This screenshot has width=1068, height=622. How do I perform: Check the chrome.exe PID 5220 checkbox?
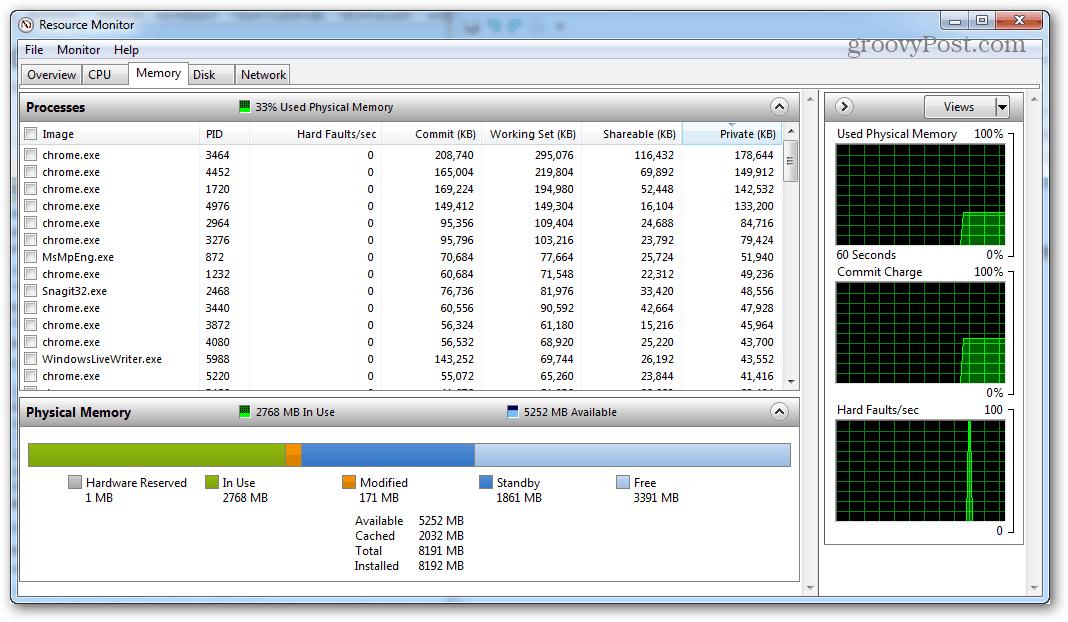point(31,376)
